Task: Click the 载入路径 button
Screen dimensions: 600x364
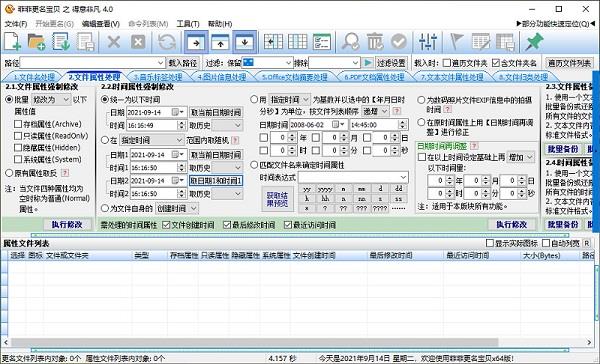Action: pos(183,63)
